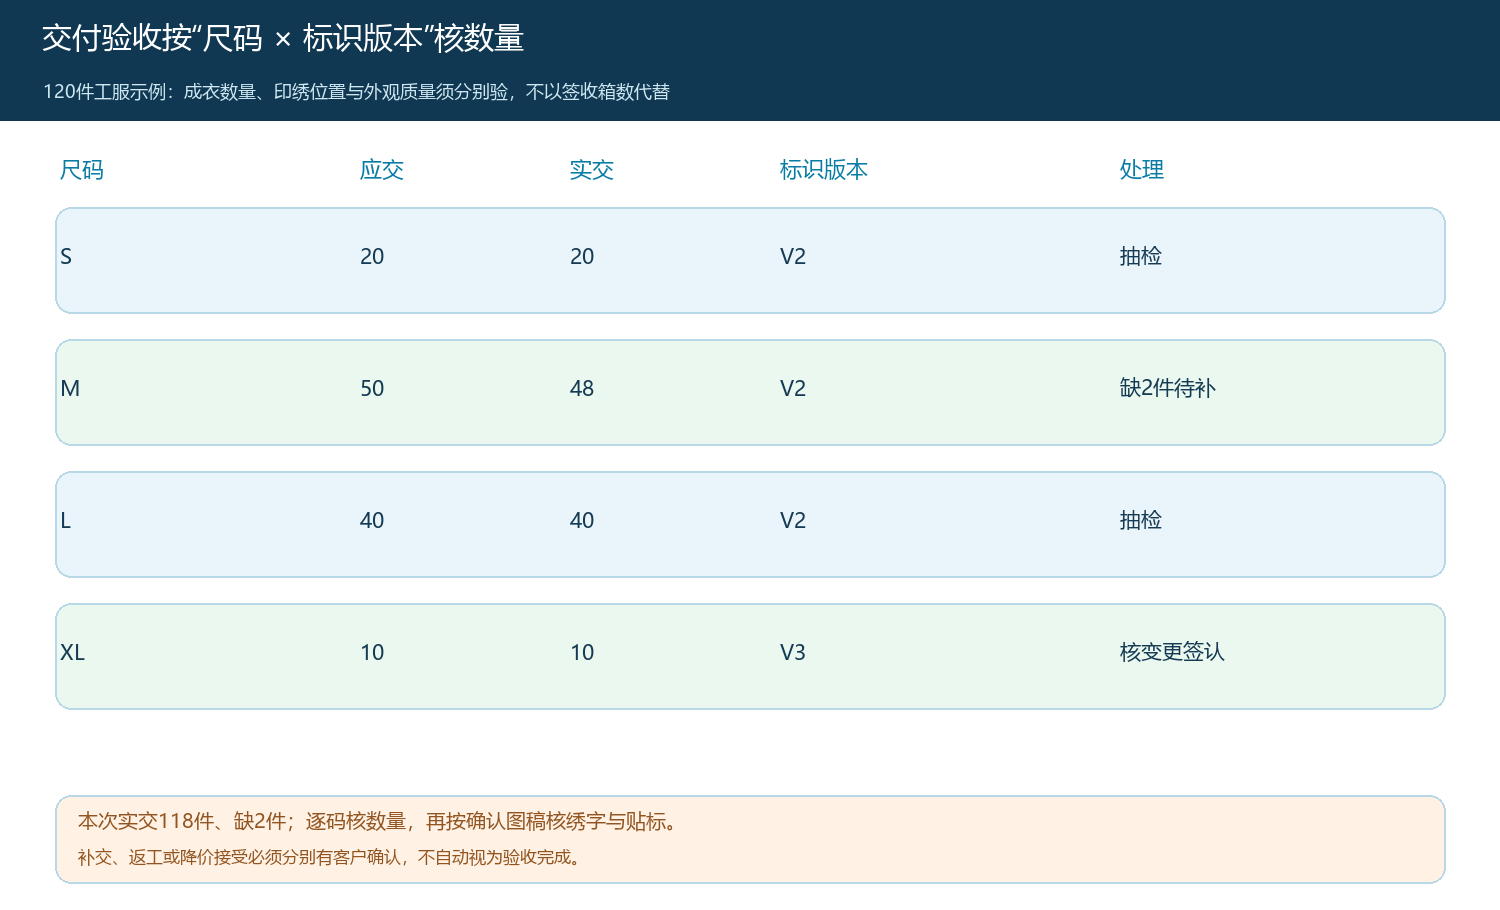Click the 核变更签认 status text

[x=1172, y=652]
